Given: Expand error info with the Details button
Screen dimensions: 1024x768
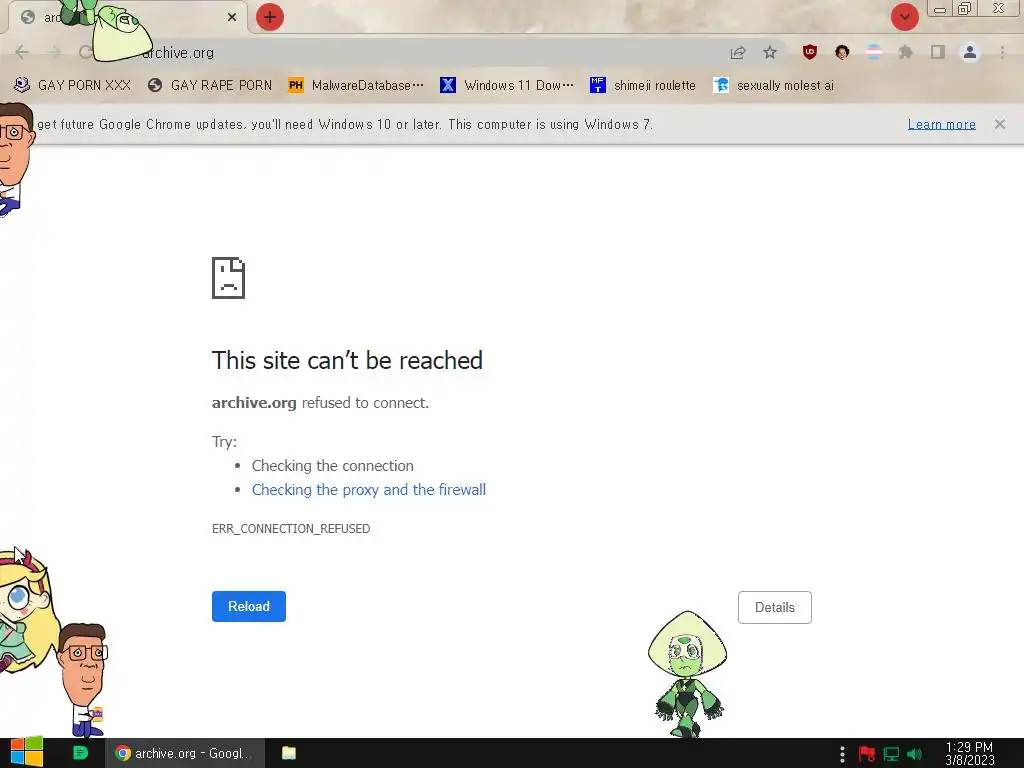Looking at the screenshot, I should (775, 607).
